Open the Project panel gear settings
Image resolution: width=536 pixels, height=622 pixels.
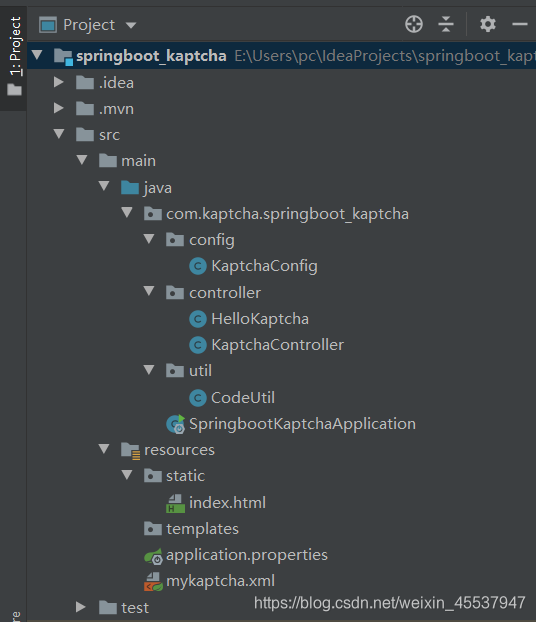pos(488,24)
